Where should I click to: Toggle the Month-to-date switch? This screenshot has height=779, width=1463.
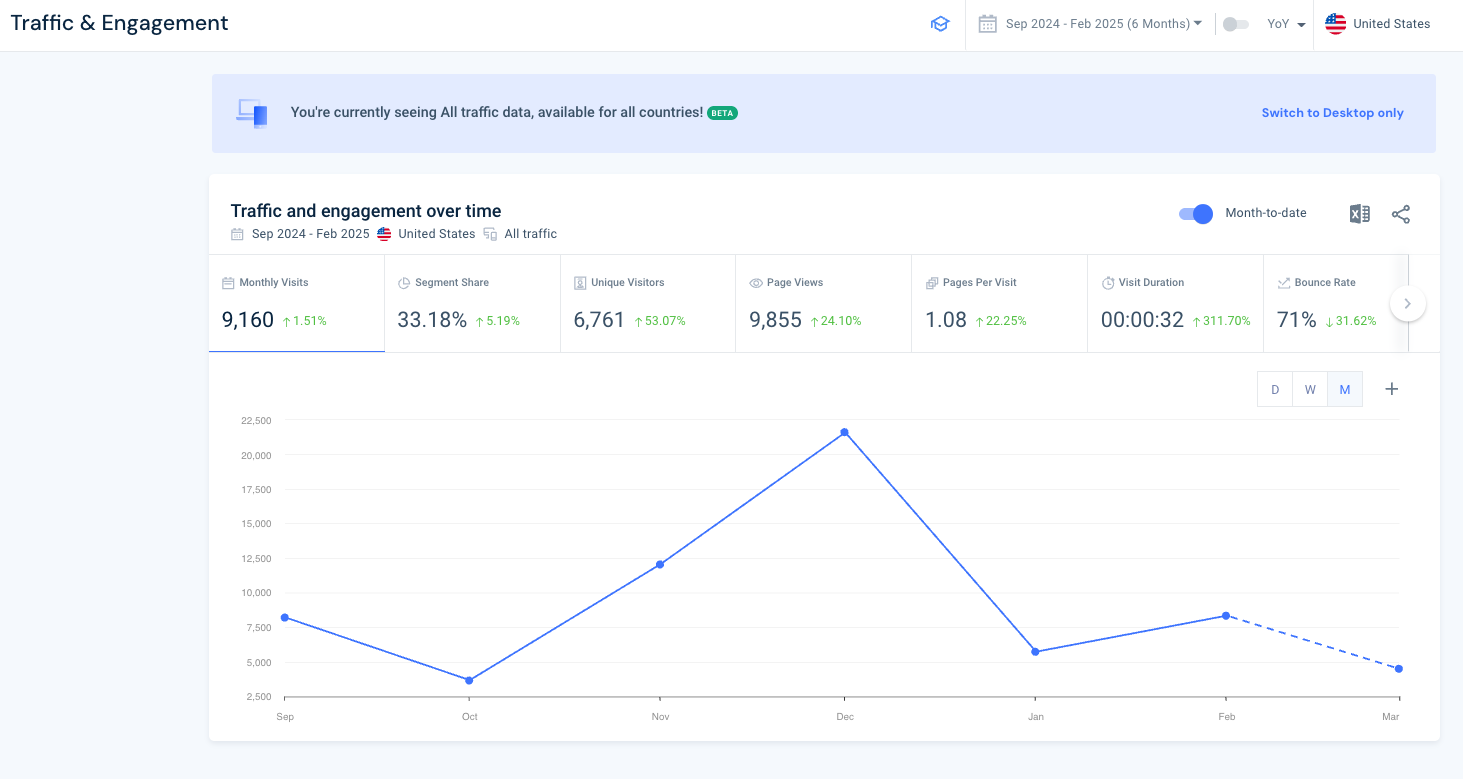point(1195,213)
